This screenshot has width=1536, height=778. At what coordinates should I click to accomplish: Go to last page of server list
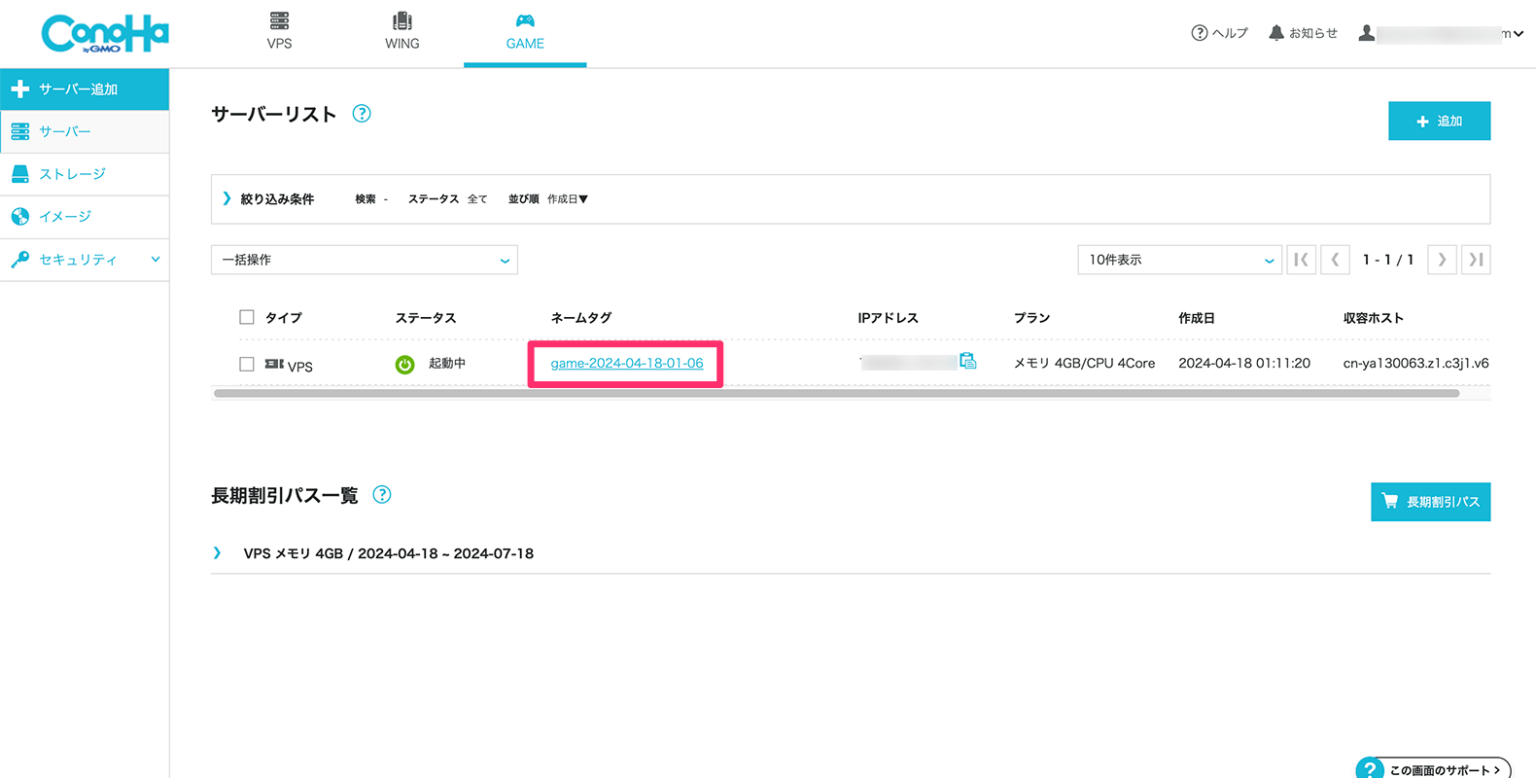[1476, 260]
